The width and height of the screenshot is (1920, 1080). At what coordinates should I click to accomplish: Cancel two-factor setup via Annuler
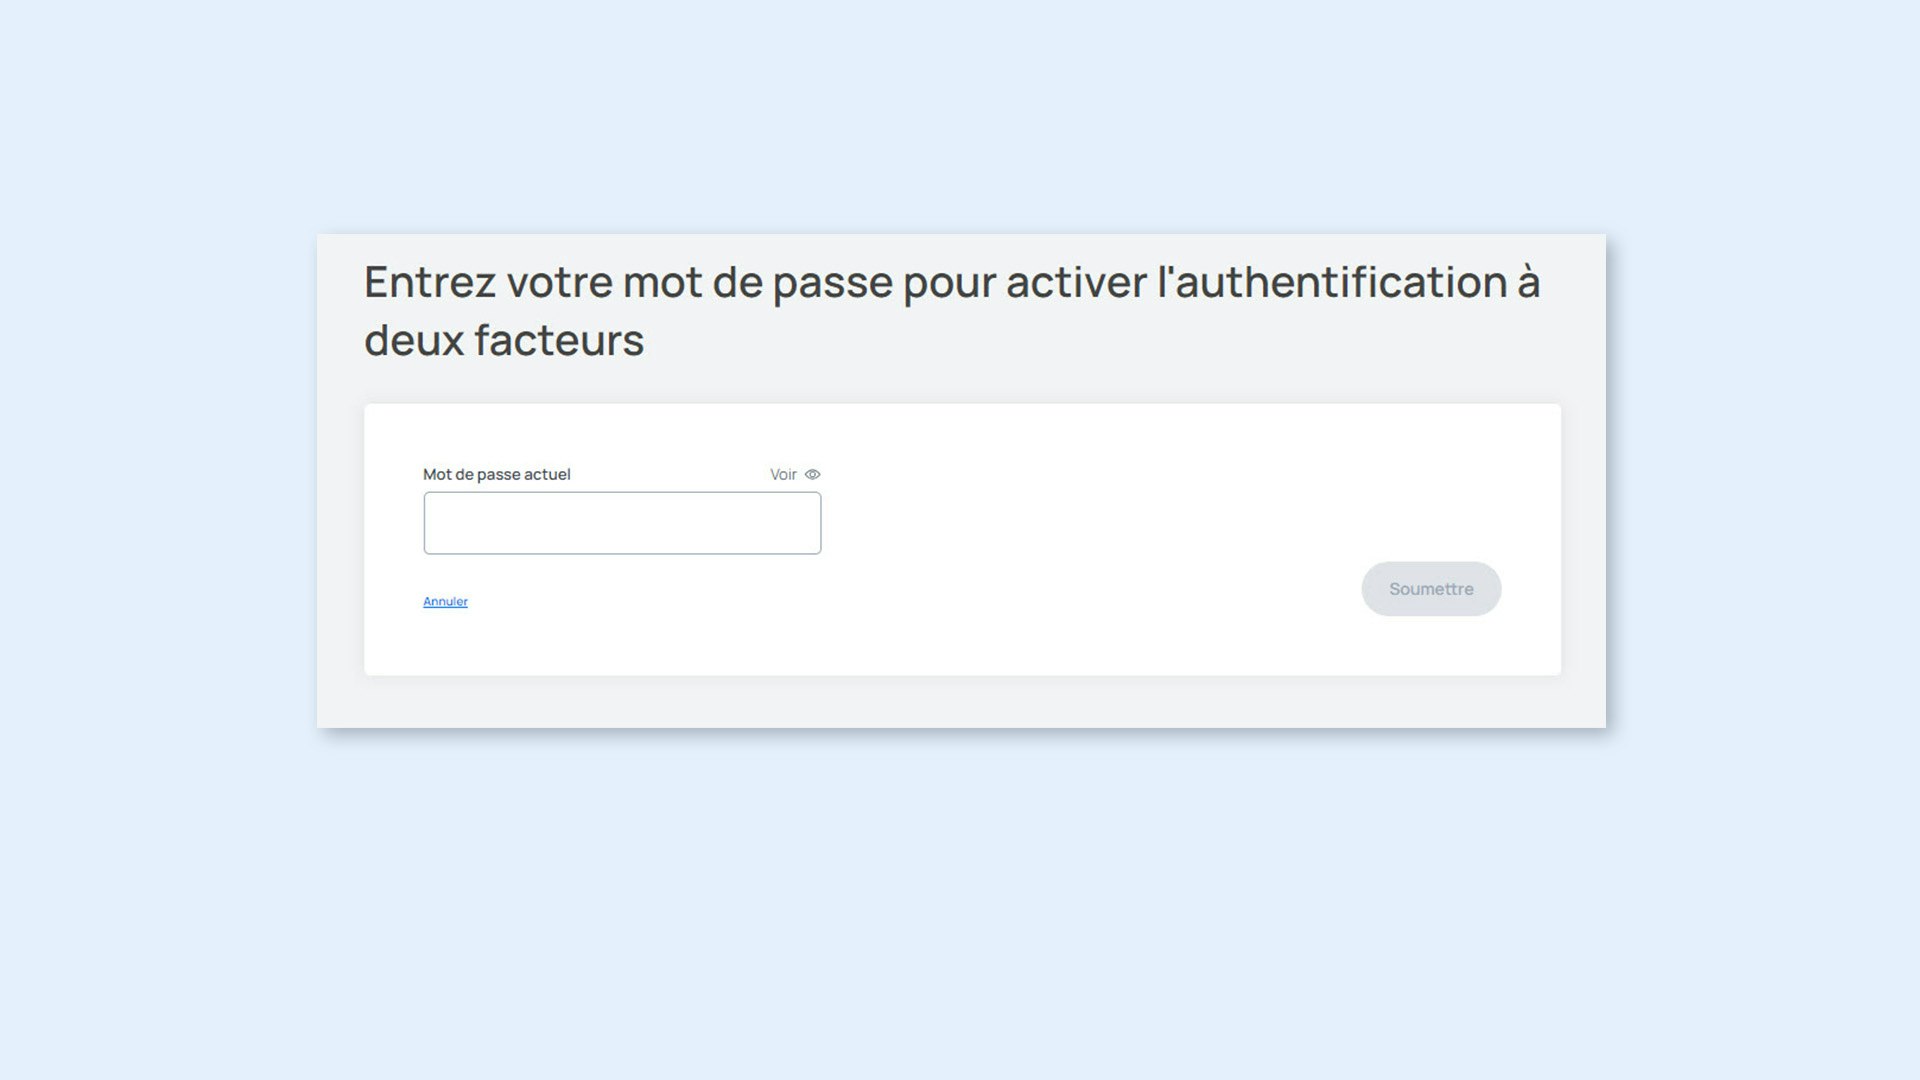click(445, 601)
